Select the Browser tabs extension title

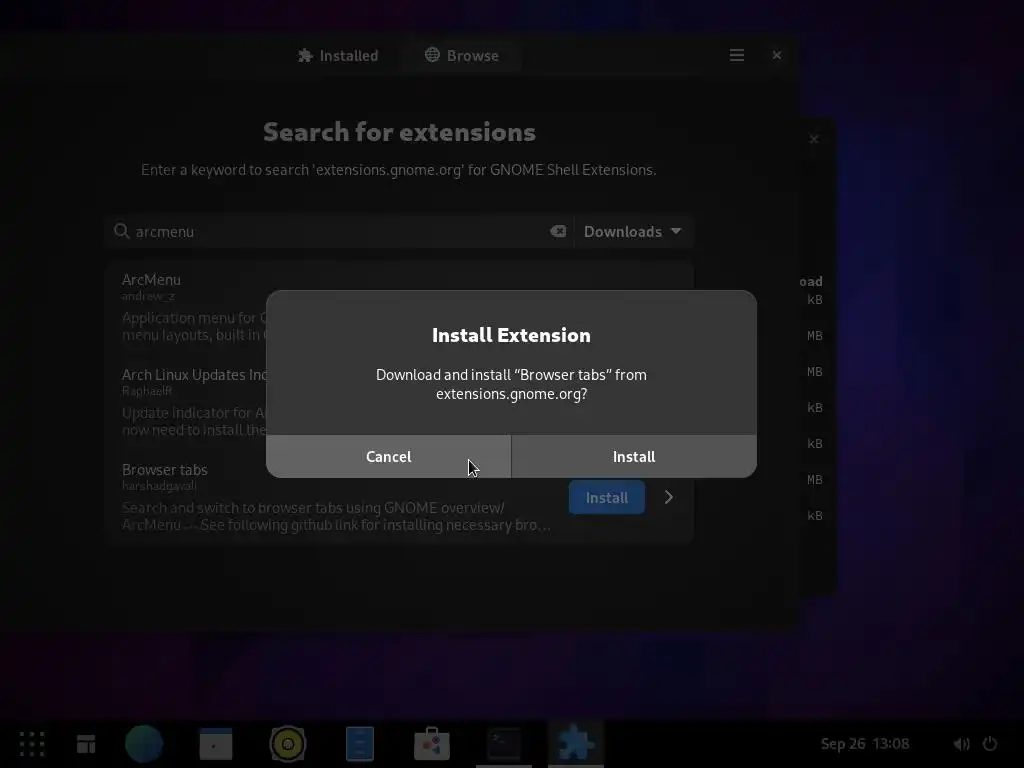[x=165, y=470]
